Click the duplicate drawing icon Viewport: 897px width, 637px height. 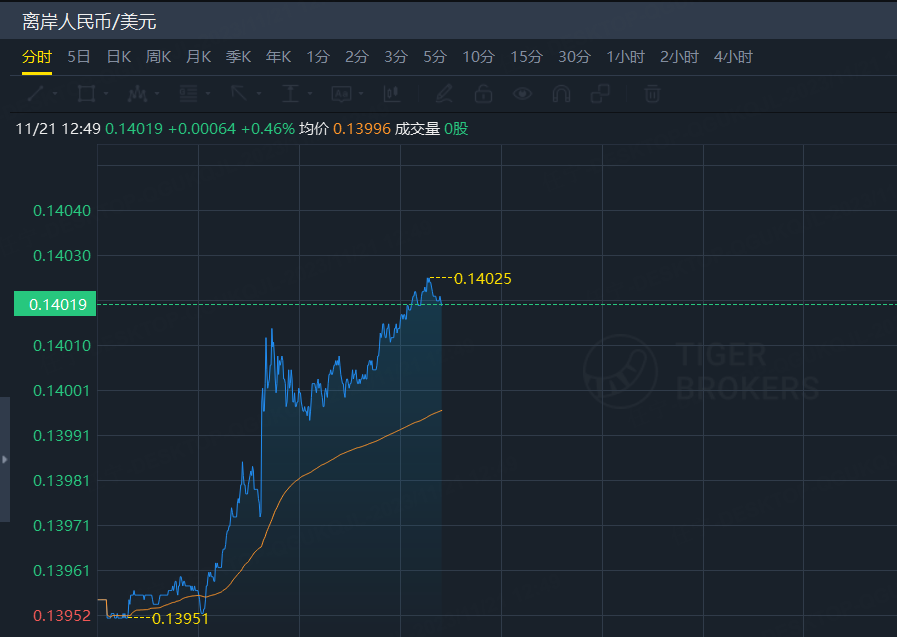click(600, 93)
